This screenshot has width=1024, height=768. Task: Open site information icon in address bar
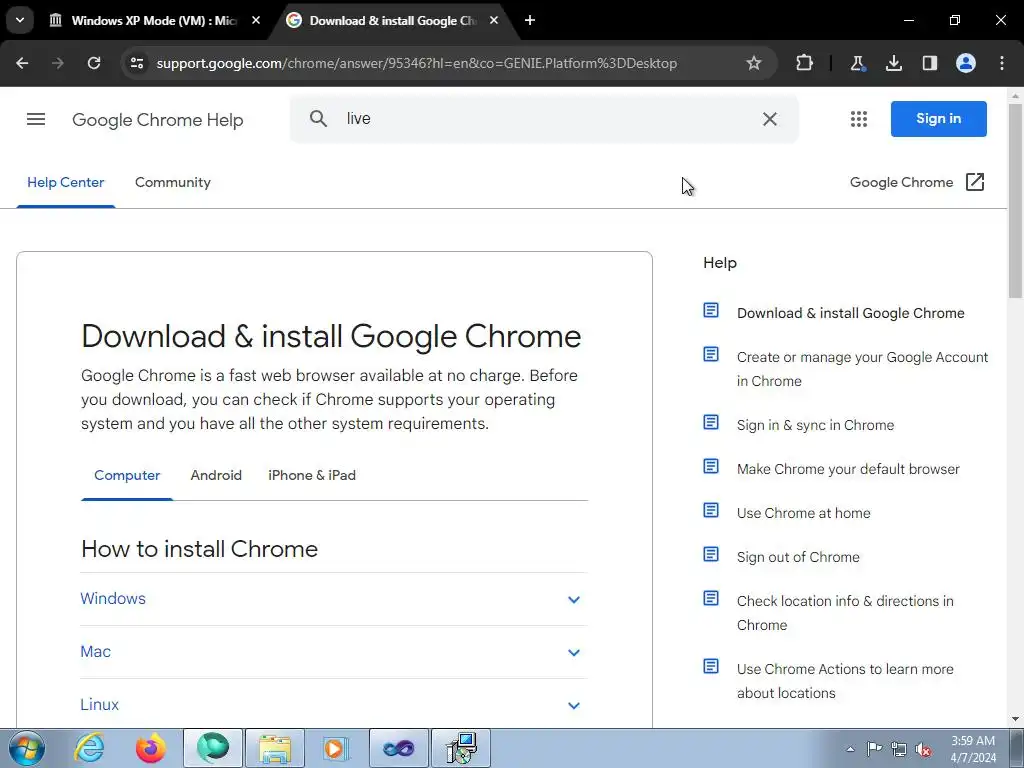[137, 63]
